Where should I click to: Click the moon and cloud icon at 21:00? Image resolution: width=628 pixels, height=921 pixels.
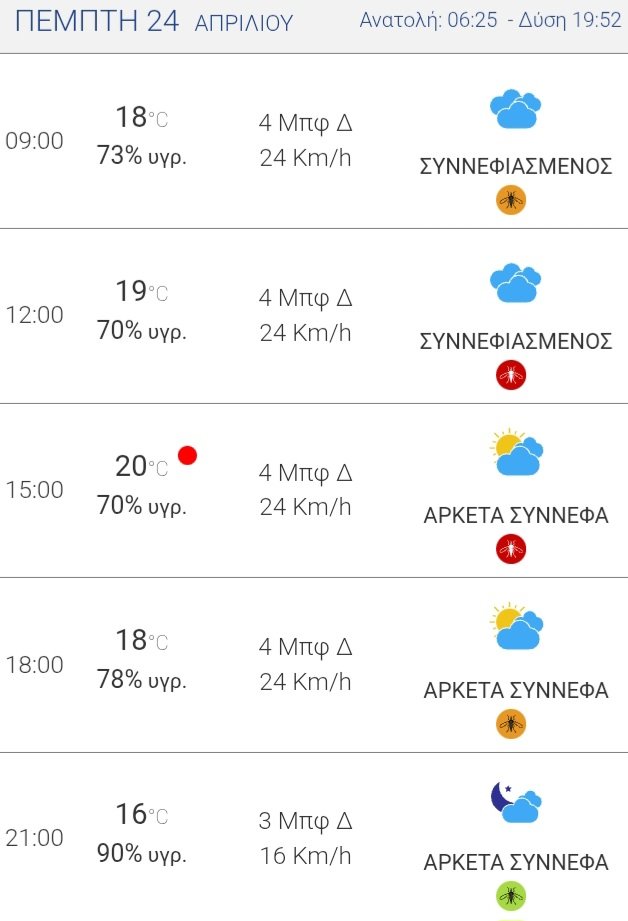[516, 802]
